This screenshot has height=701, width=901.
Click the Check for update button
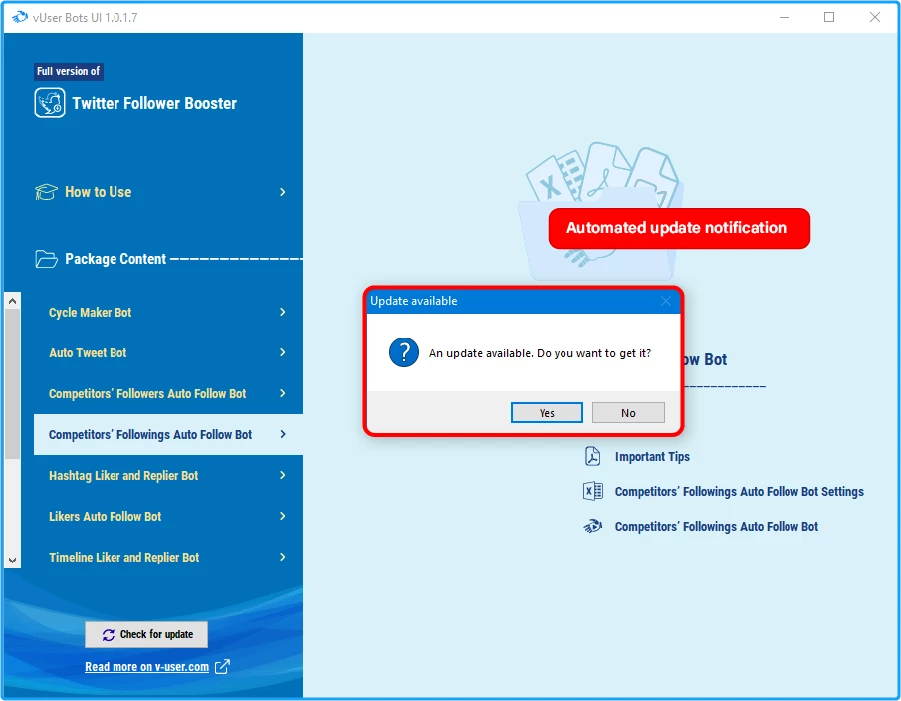tap(147, 634)
